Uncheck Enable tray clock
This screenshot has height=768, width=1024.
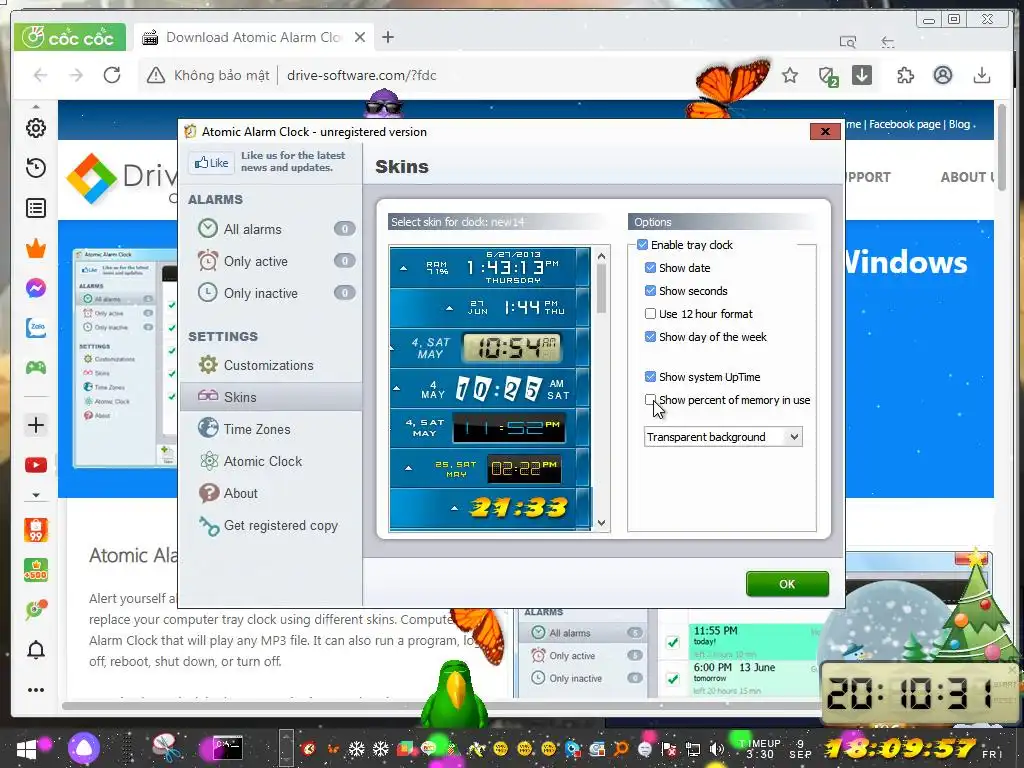tap(643, 245)
